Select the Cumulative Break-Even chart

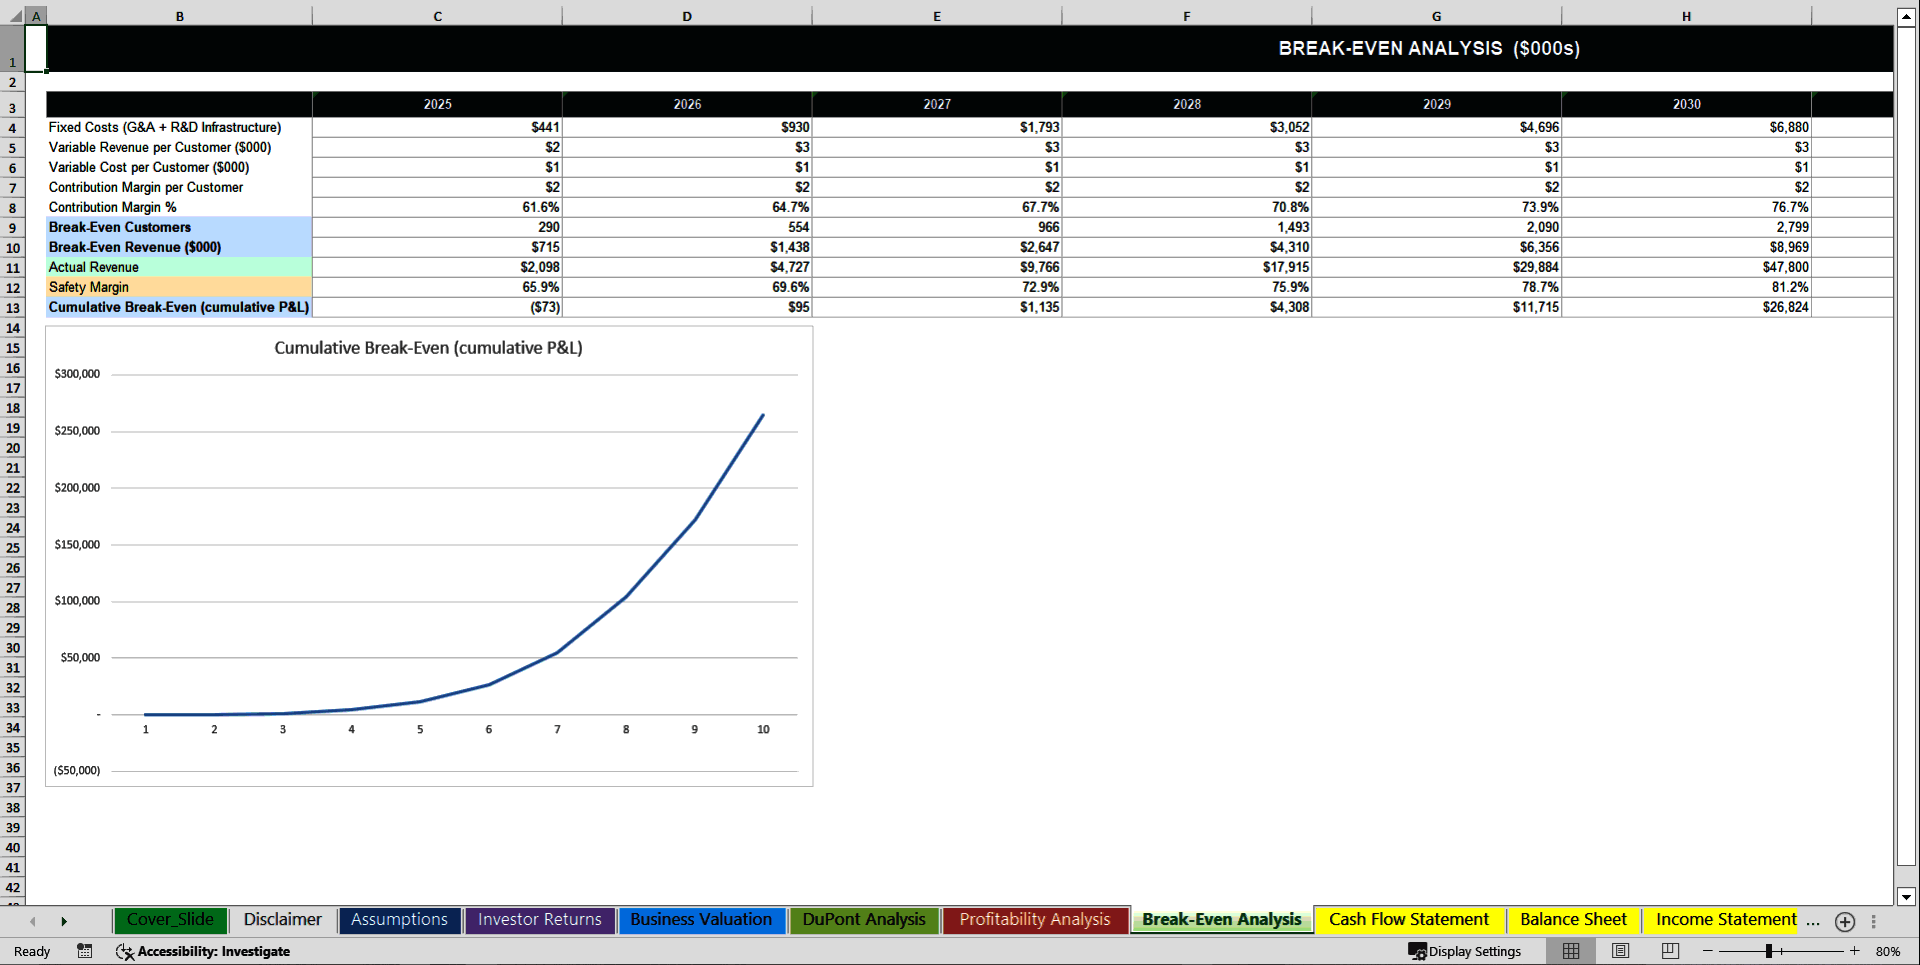(428, 555)
